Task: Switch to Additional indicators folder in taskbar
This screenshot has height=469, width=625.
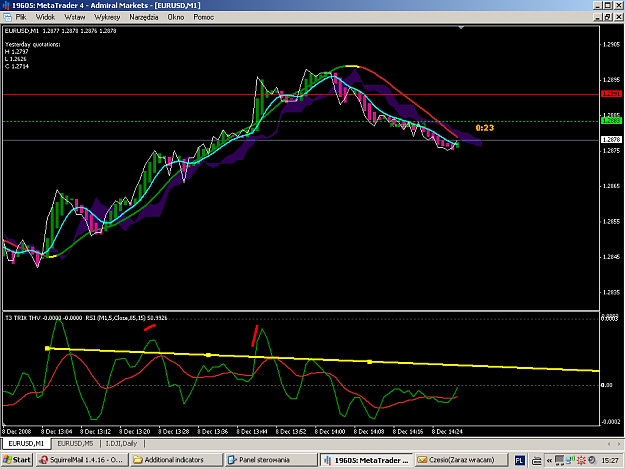Action: 176,460
